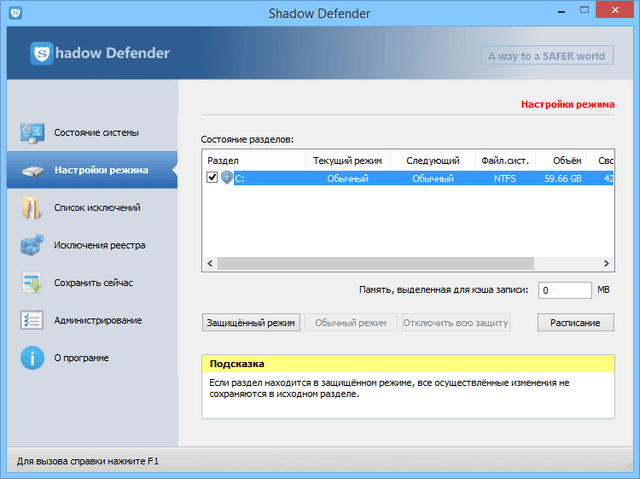
Task: Open the 'Расписание' schedule button
Action: tap(575, 323)
